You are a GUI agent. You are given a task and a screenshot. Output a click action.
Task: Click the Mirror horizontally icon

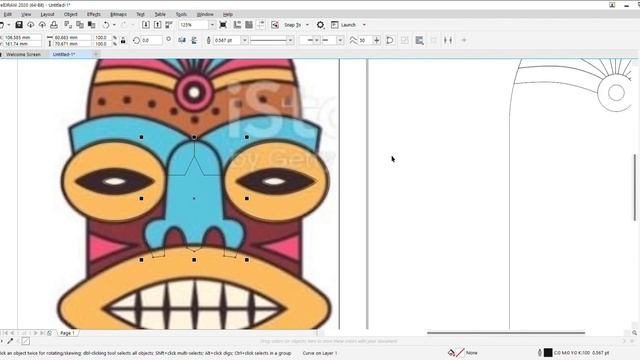[x=182, y=40]
